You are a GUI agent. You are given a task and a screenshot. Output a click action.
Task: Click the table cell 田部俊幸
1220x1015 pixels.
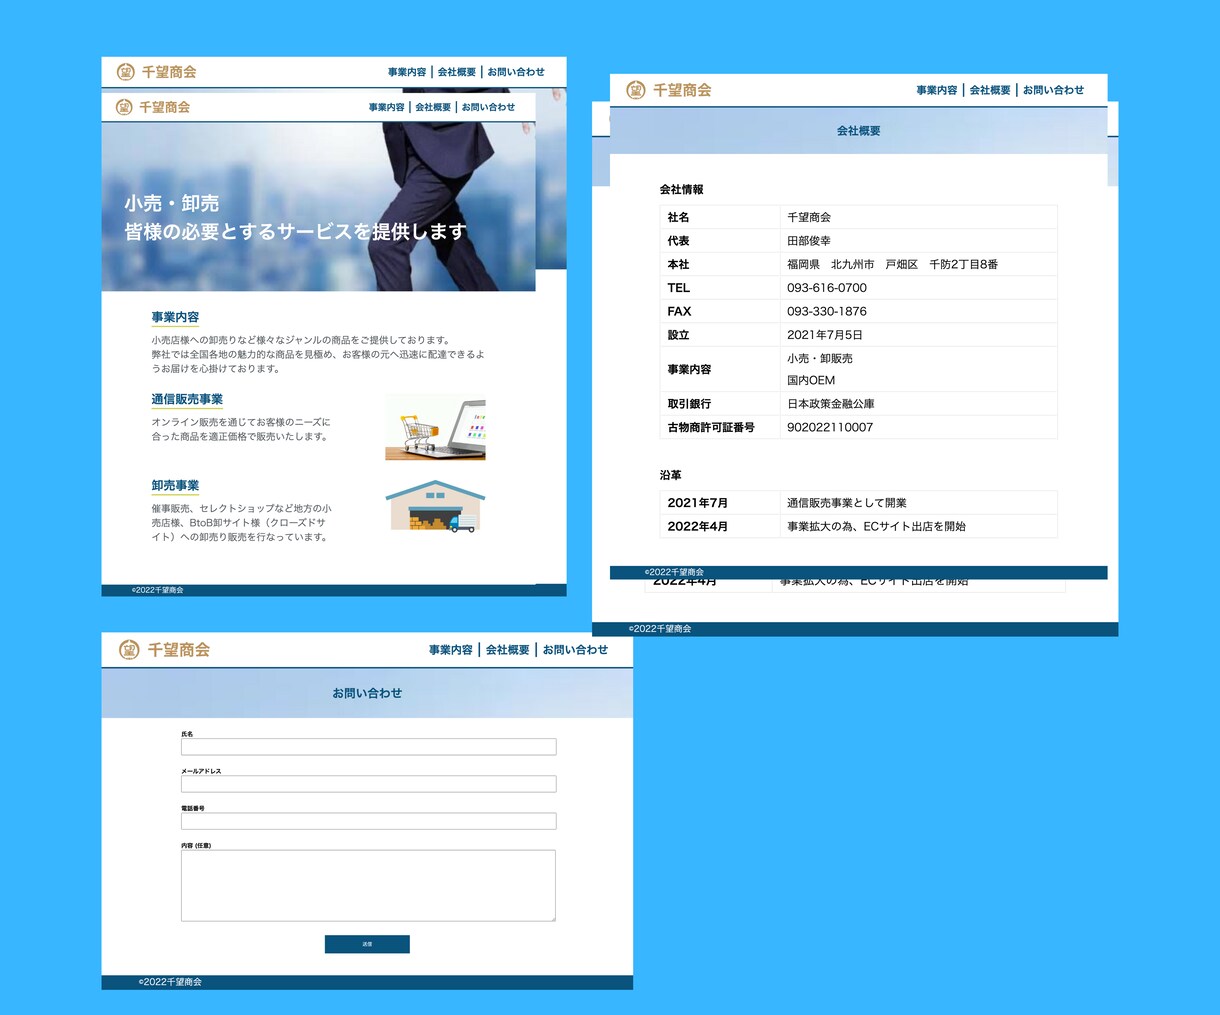point(809,241)
